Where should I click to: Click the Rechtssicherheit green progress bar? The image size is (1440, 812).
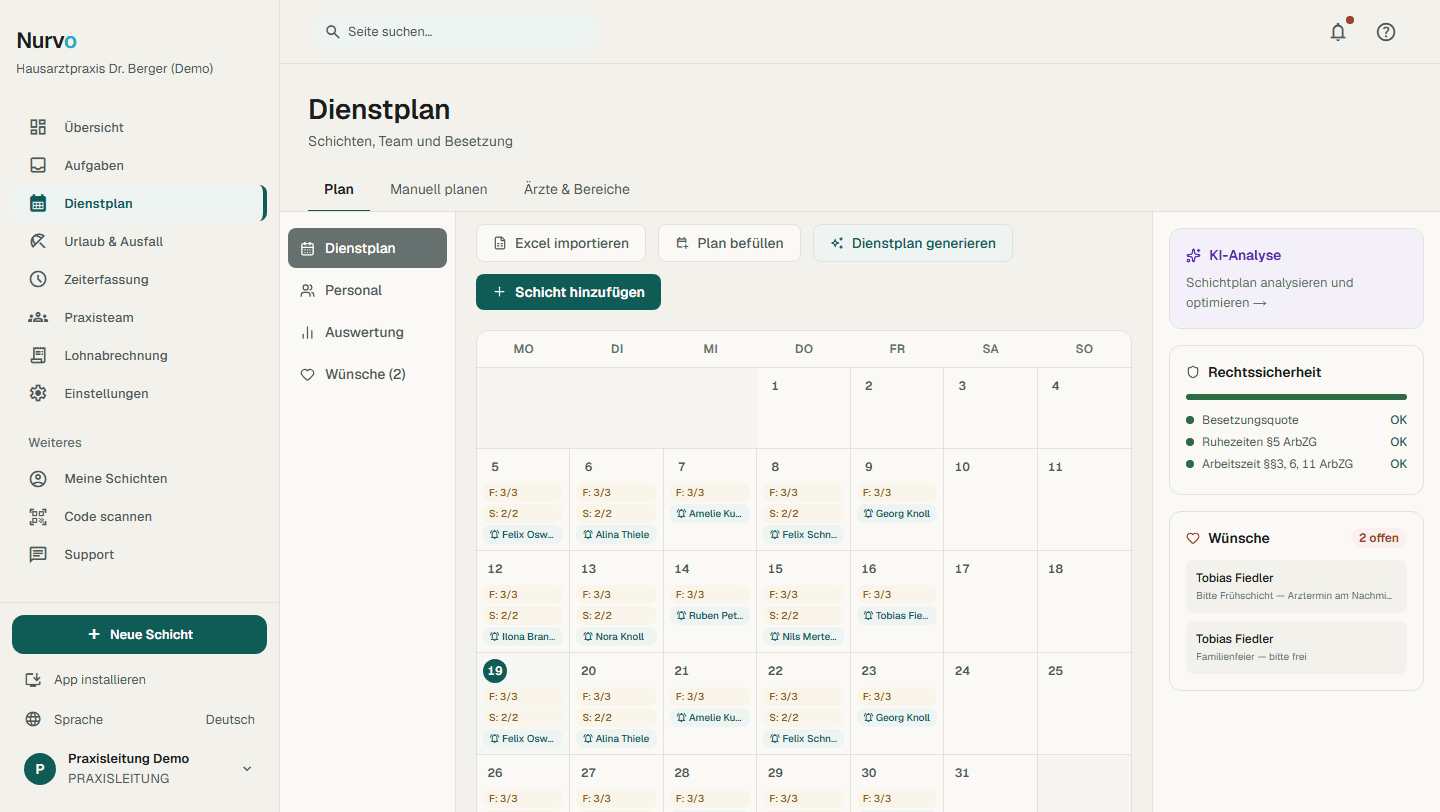coord(1296,397)
